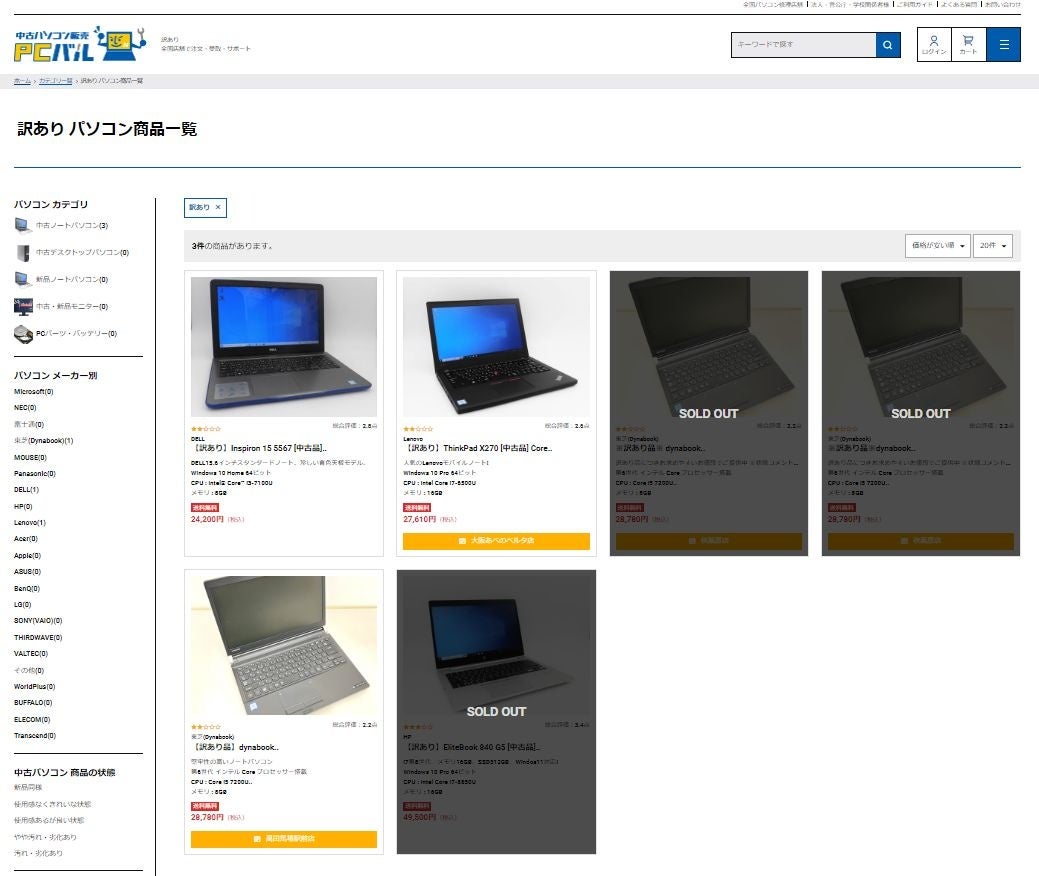This screenshot has height=876, width=1039.
Task: Open 全国パソコン修理店舗 top link
Action: point(773,4)
